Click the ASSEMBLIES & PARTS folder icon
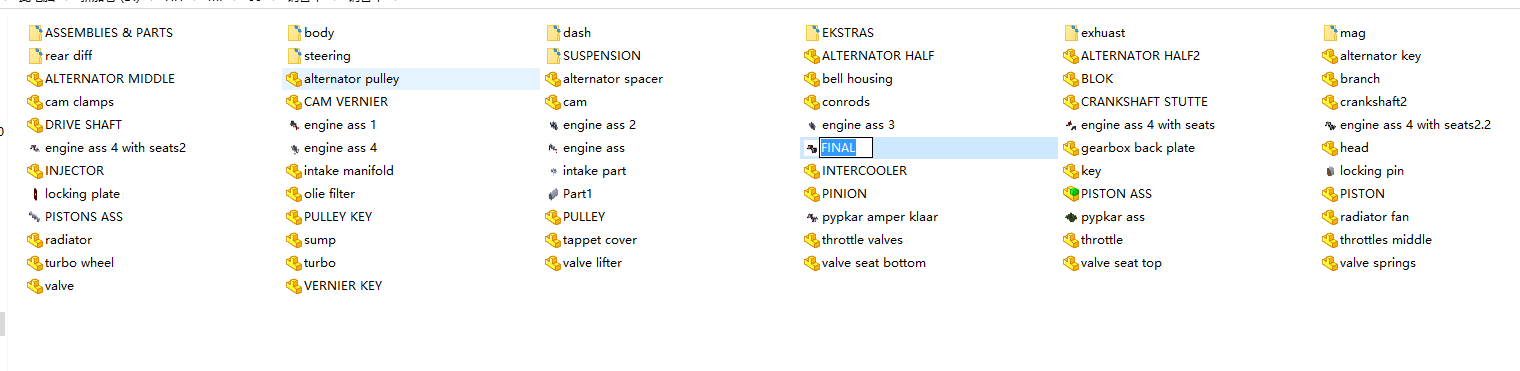1520x371 pixels. pyautogui.click(x=35, y=33)
